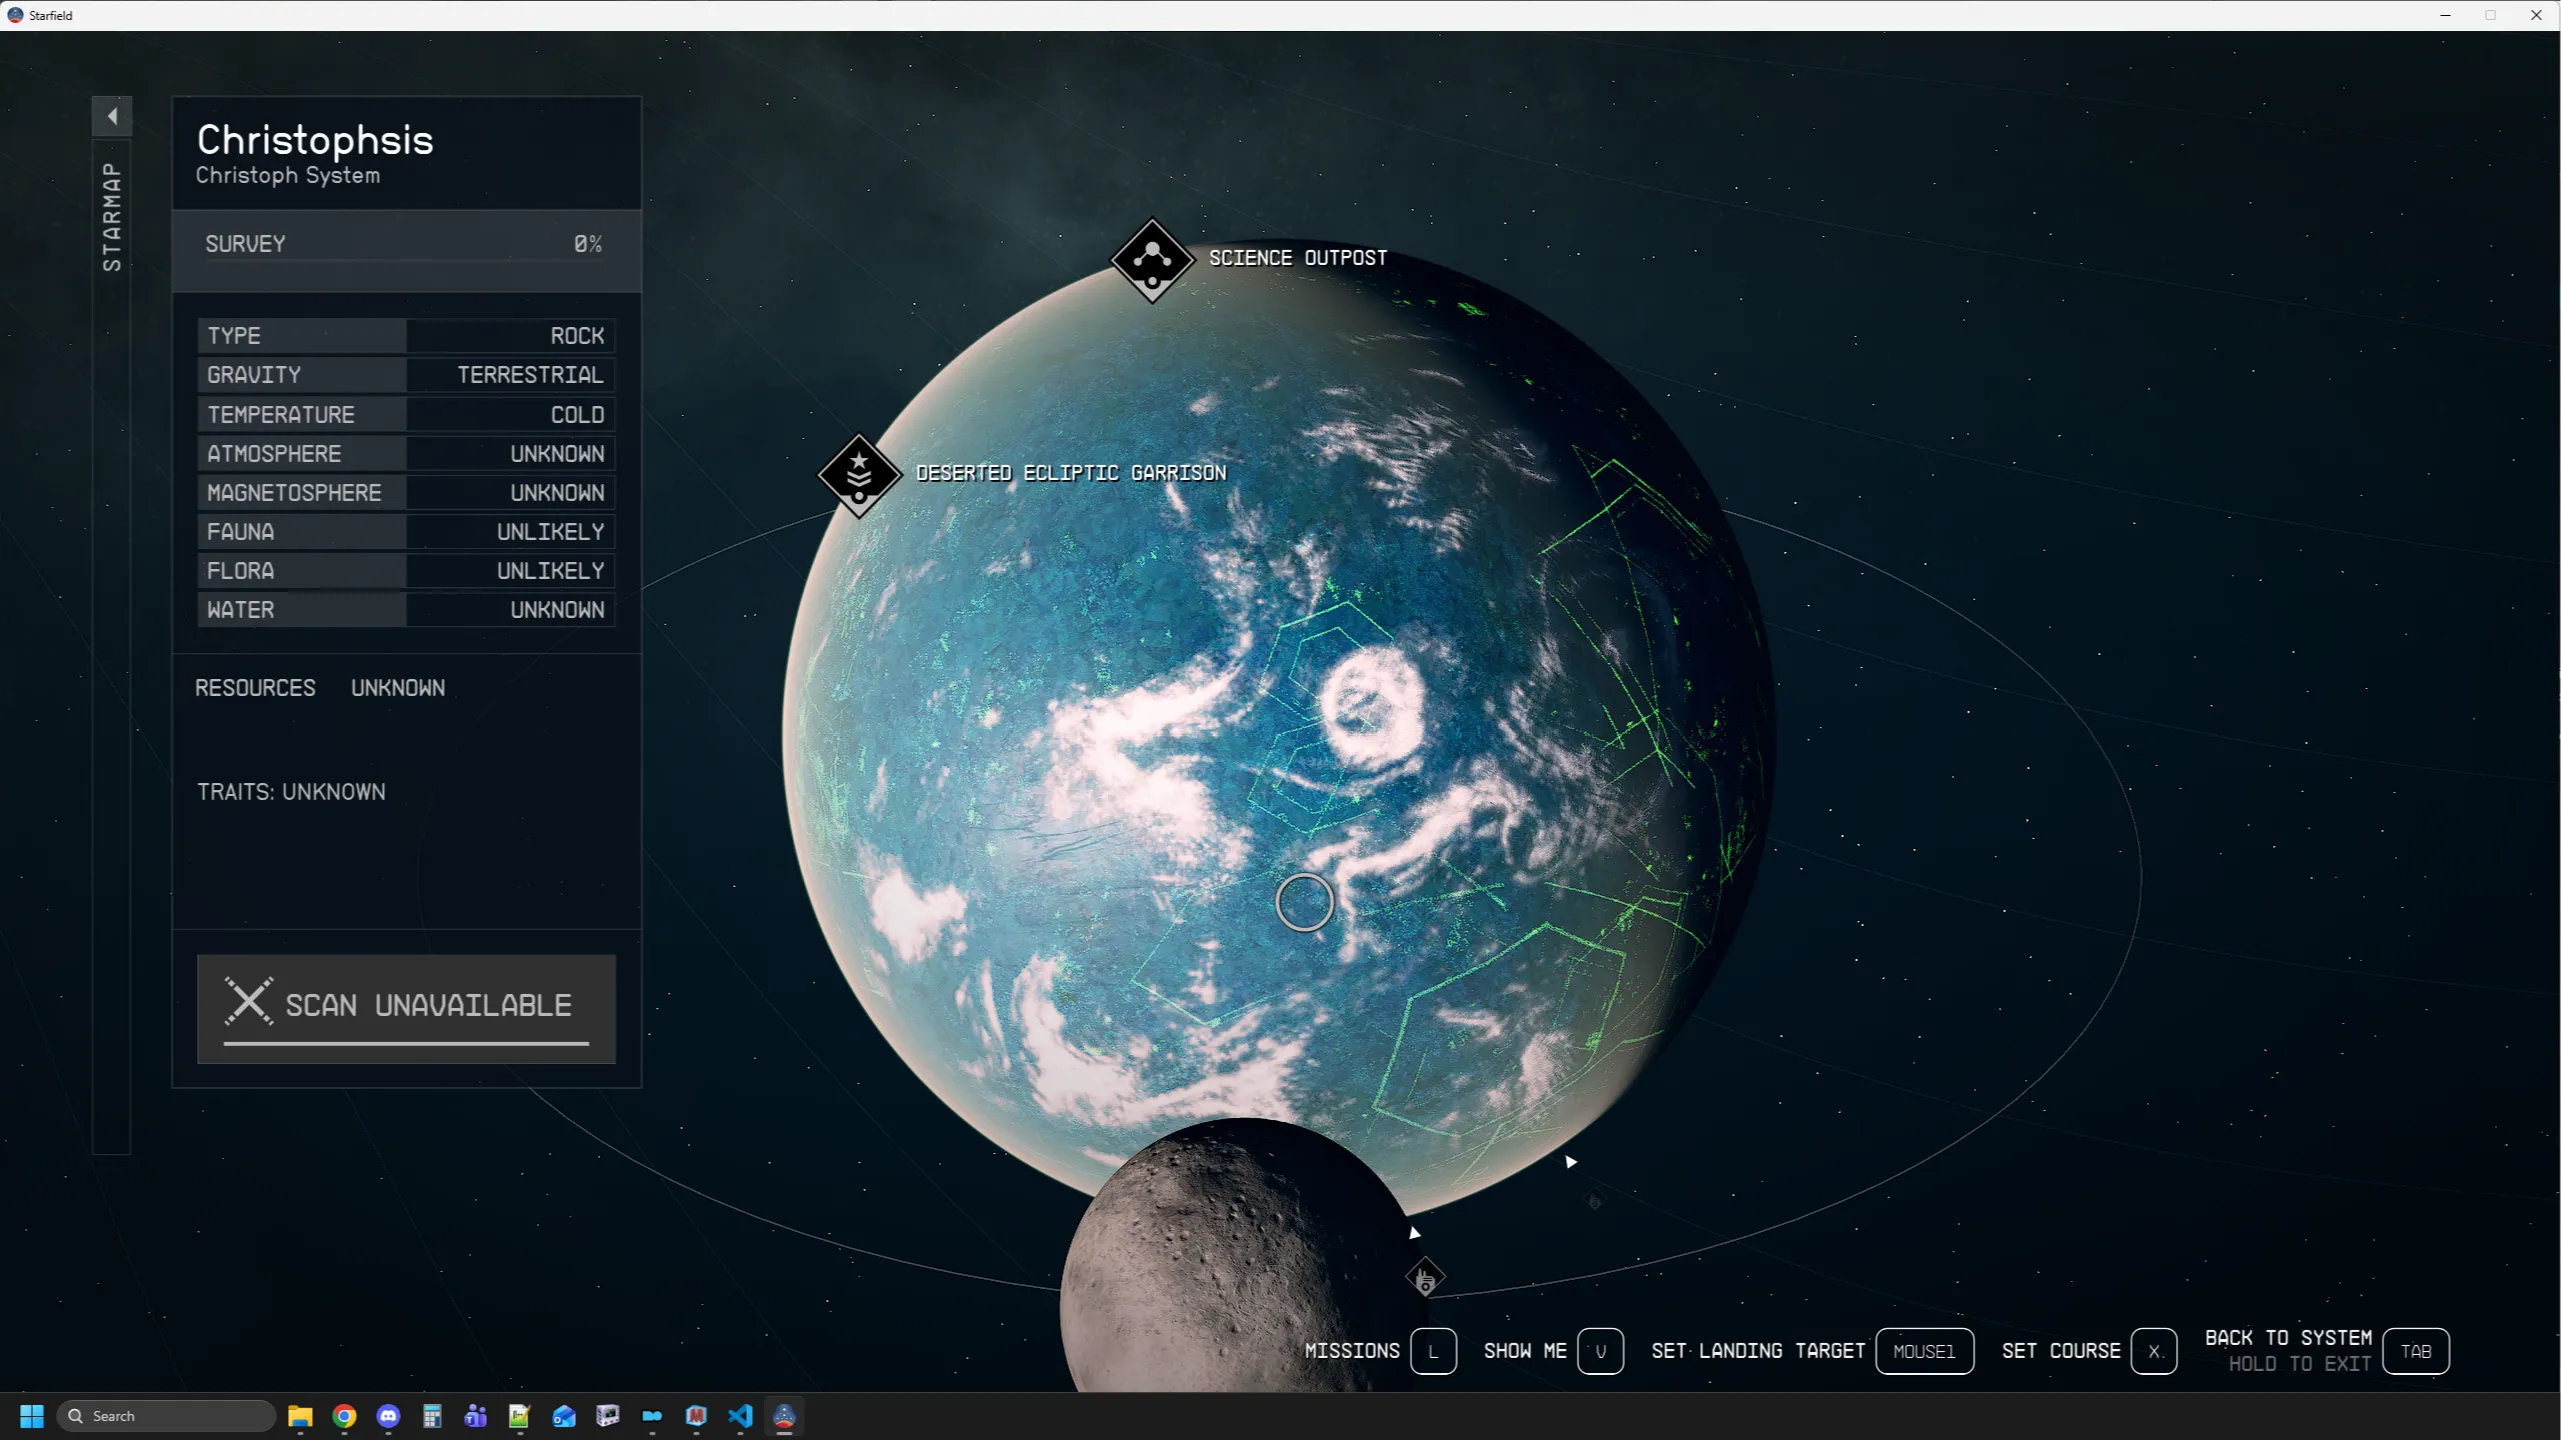Click the Water UNKNOWN row
The width and height of the screenshot is (2561, 1440).
406,610
